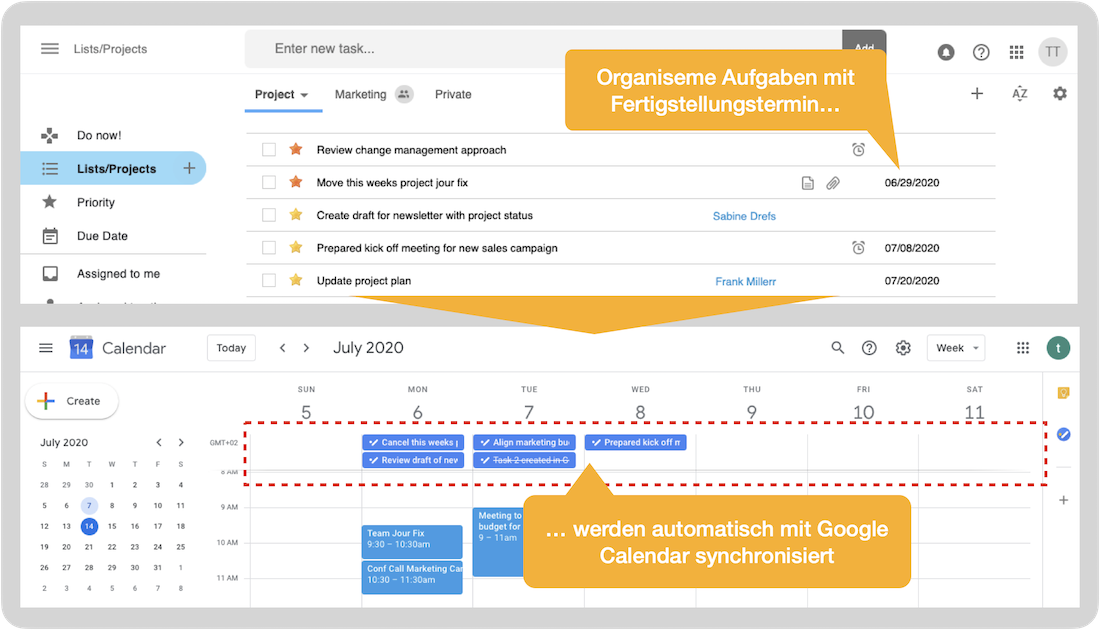Check off Prepared kick off meeting task

[x=269, y=248]
